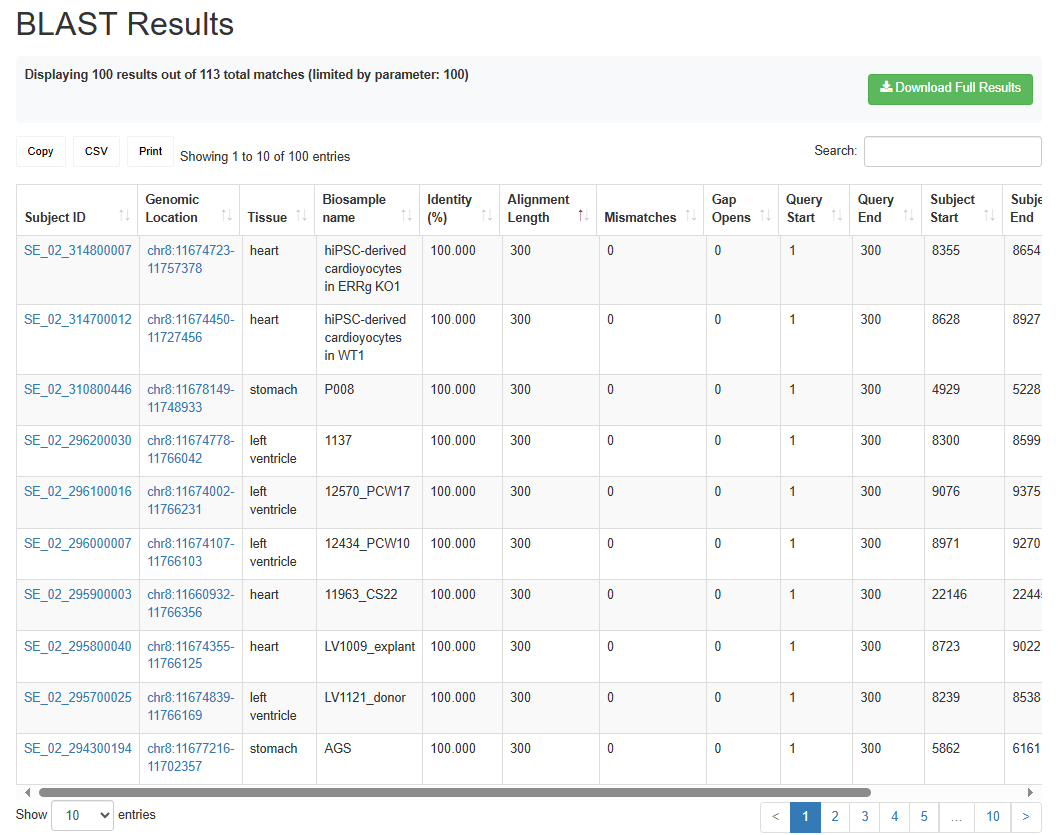
Task: Open subject SE_02_314800007
Action: (x=78, y=250)
